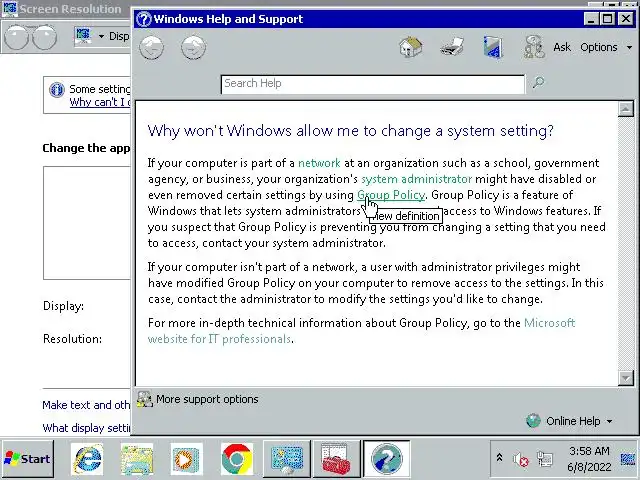This screenshot has height=480, width=640.
Task: Open the Start menu
Action: pyautogui.click(x=27, y=459)
